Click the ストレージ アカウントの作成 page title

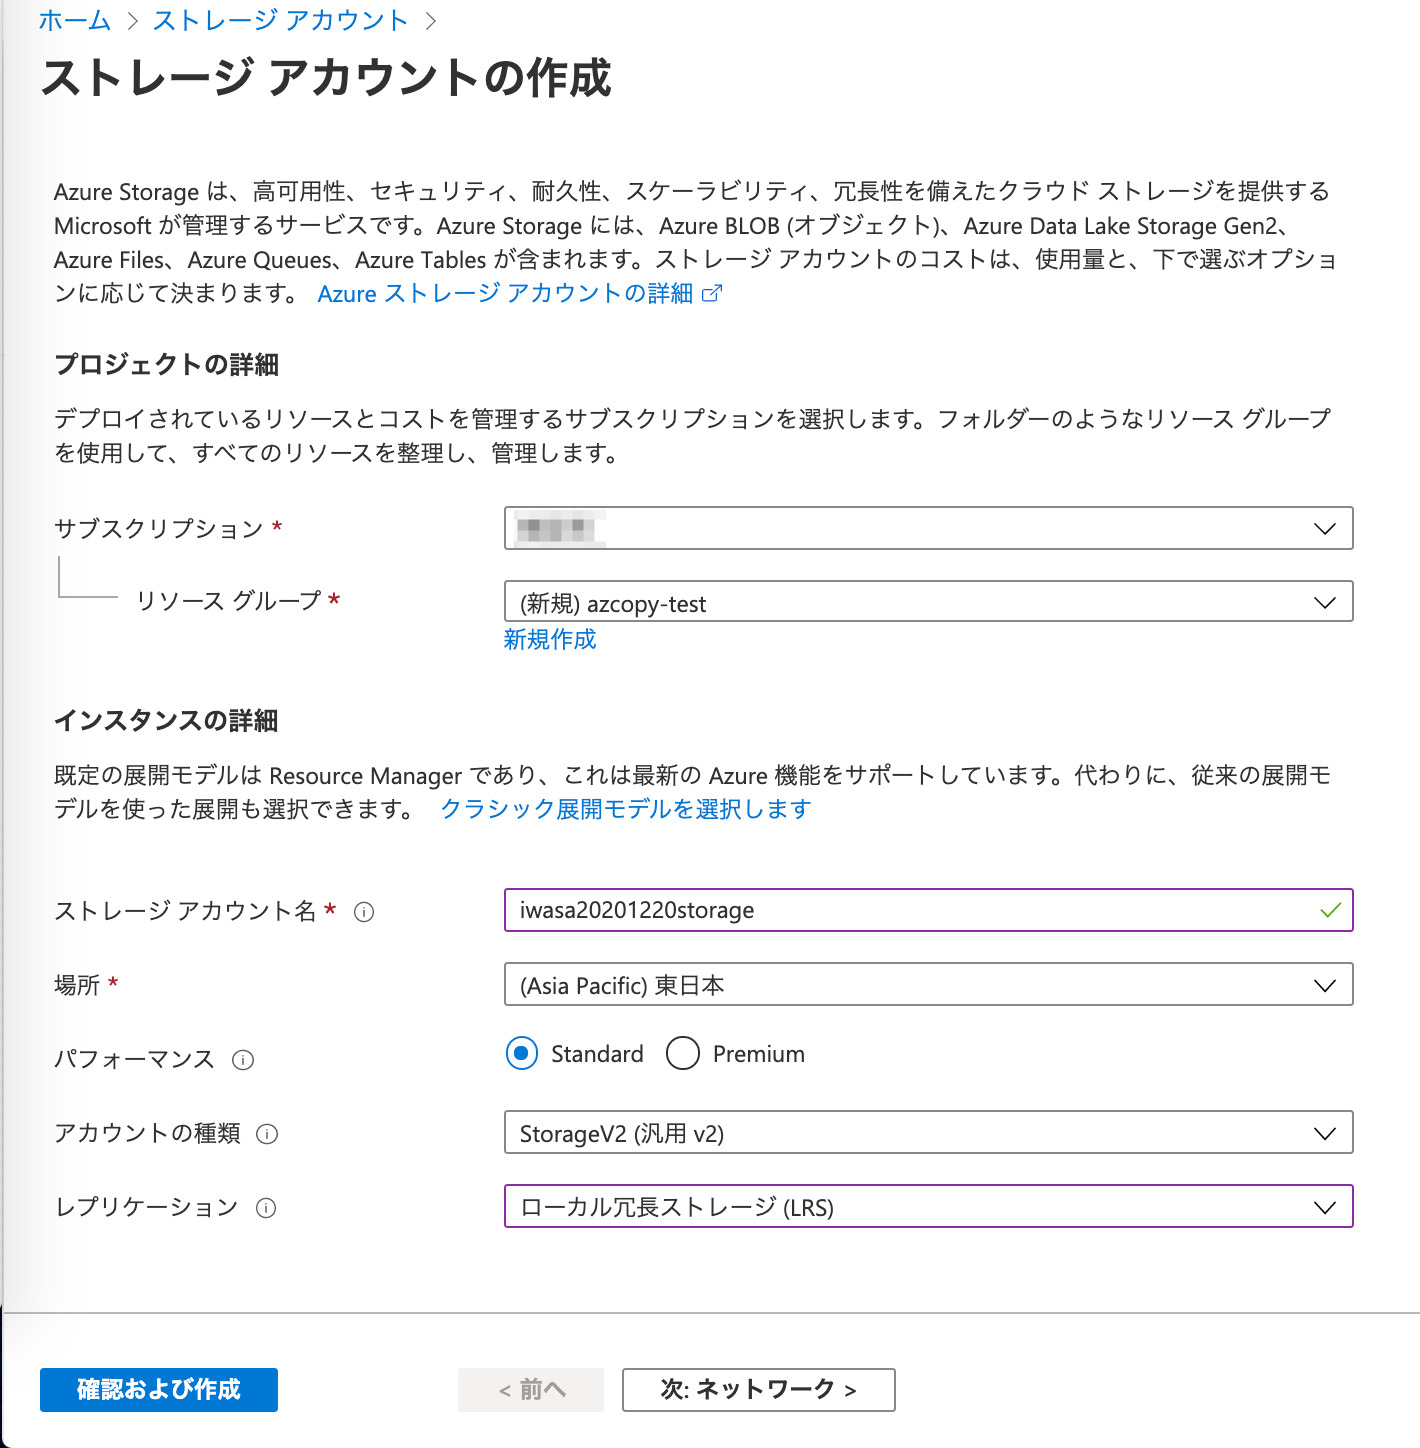pos(326,78)
